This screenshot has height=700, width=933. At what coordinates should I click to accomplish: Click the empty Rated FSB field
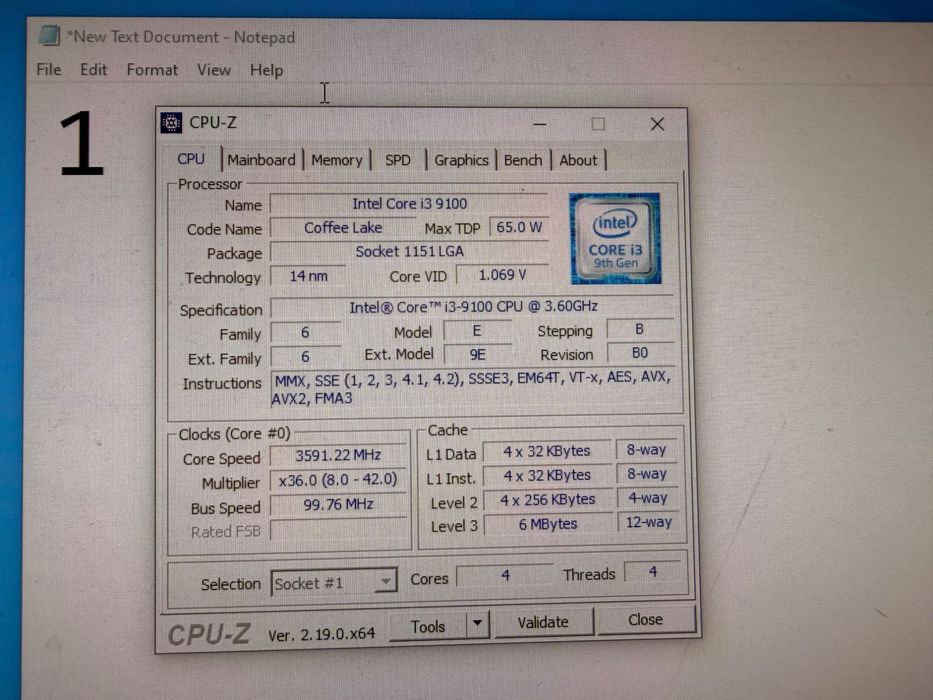pyautogui.click(x=338, y=529)
